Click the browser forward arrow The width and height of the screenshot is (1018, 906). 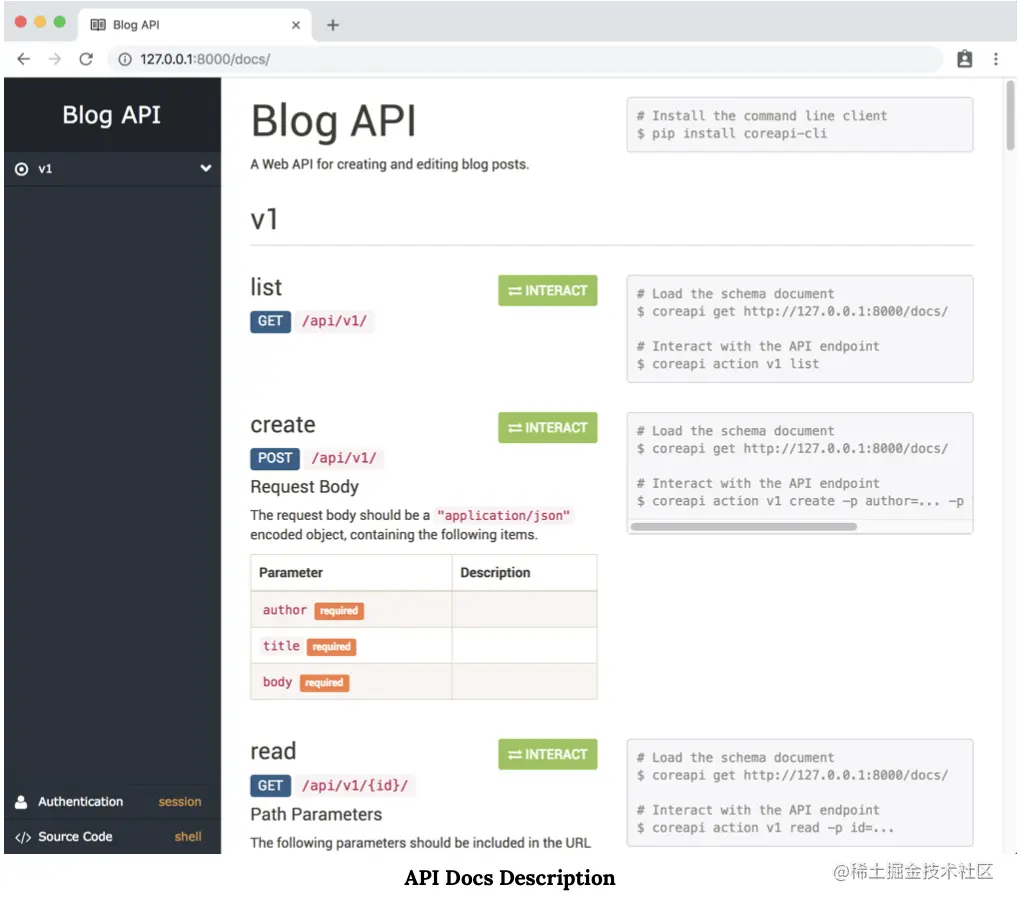tap(55, 59)
